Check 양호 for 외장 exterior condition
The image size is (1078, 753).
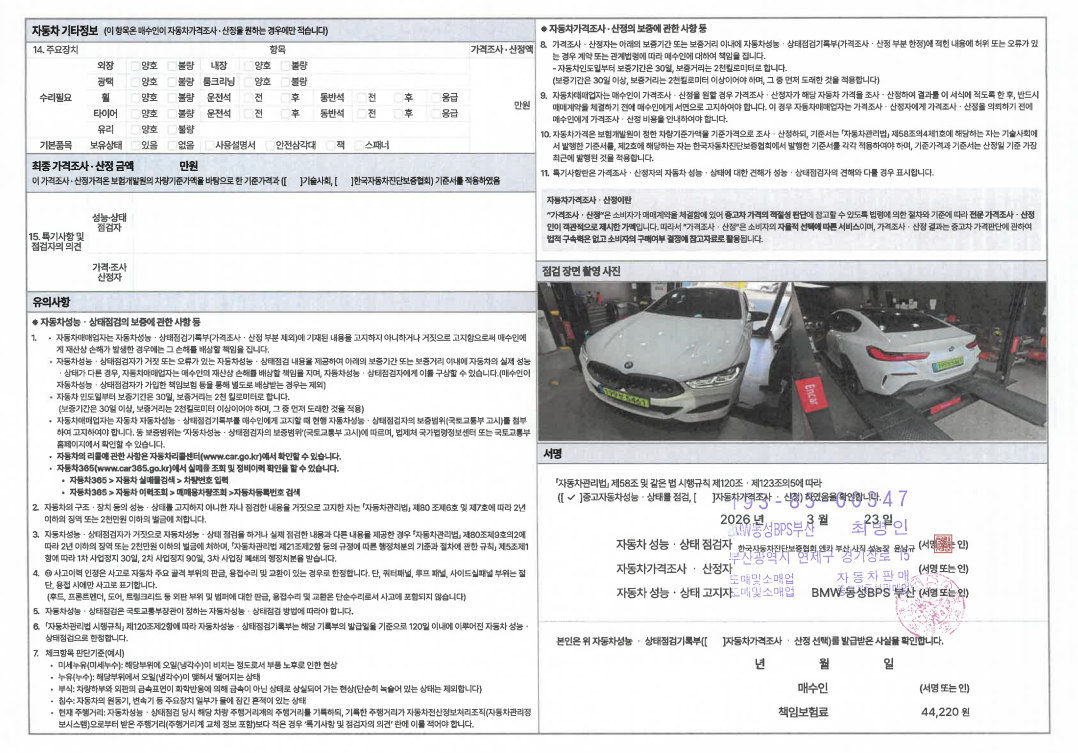(135, 65)
